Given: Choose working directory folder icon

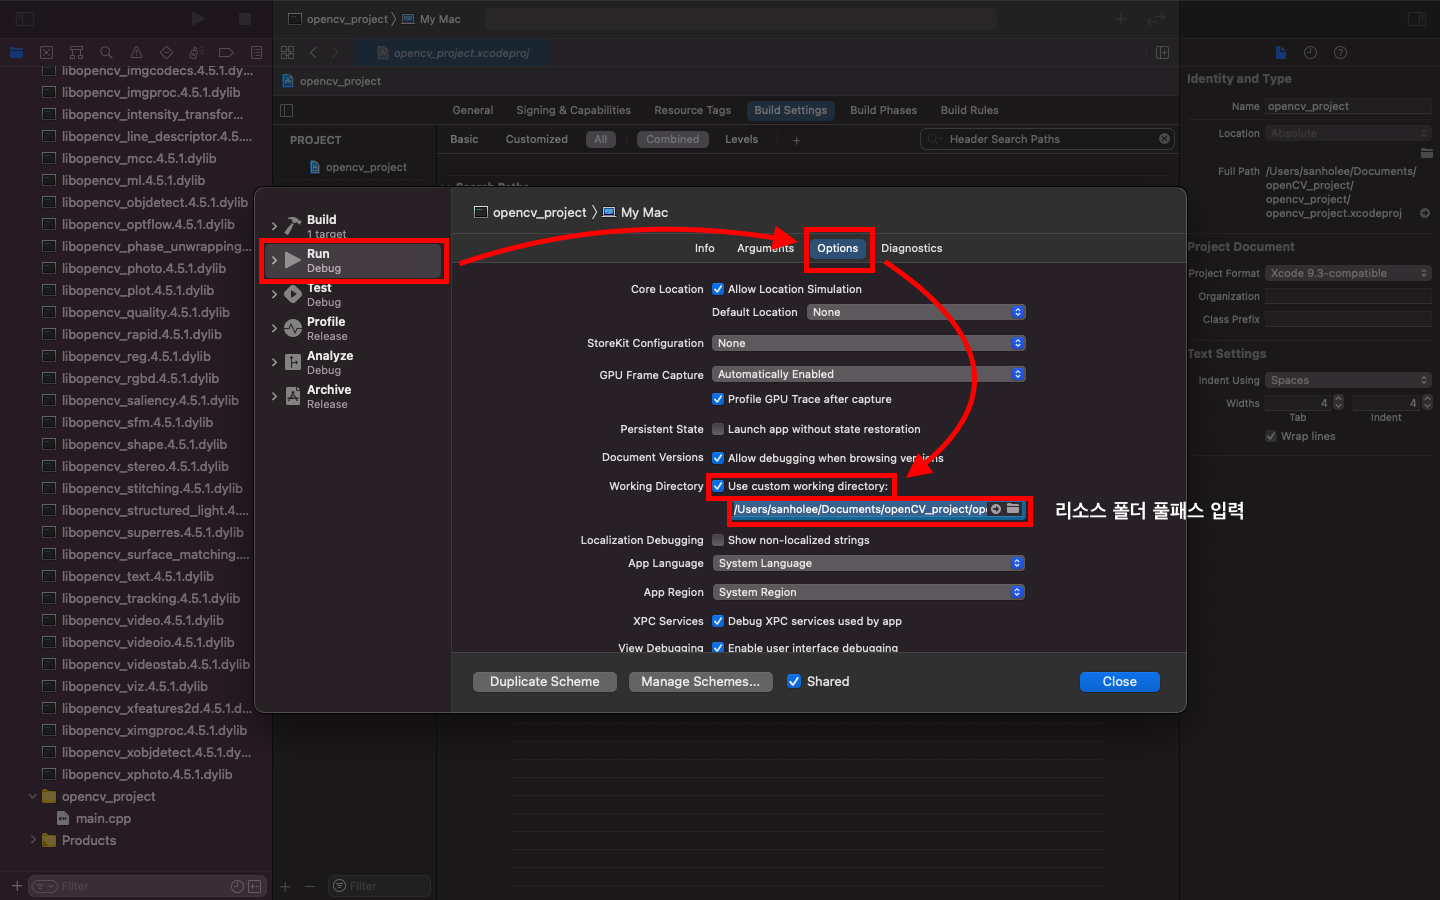Looking at the screenshot, I should click(1013, 509).
